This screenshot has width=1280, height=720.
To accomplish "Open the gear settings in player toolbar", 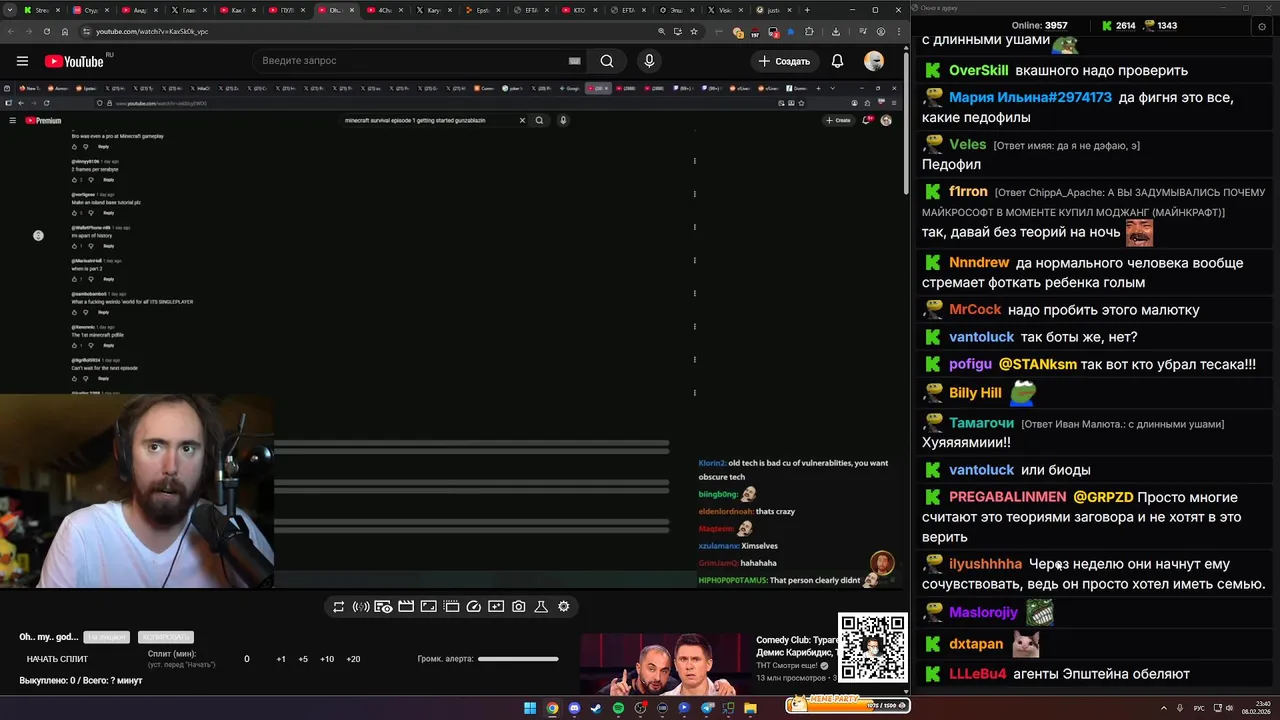I will (564, 607).
